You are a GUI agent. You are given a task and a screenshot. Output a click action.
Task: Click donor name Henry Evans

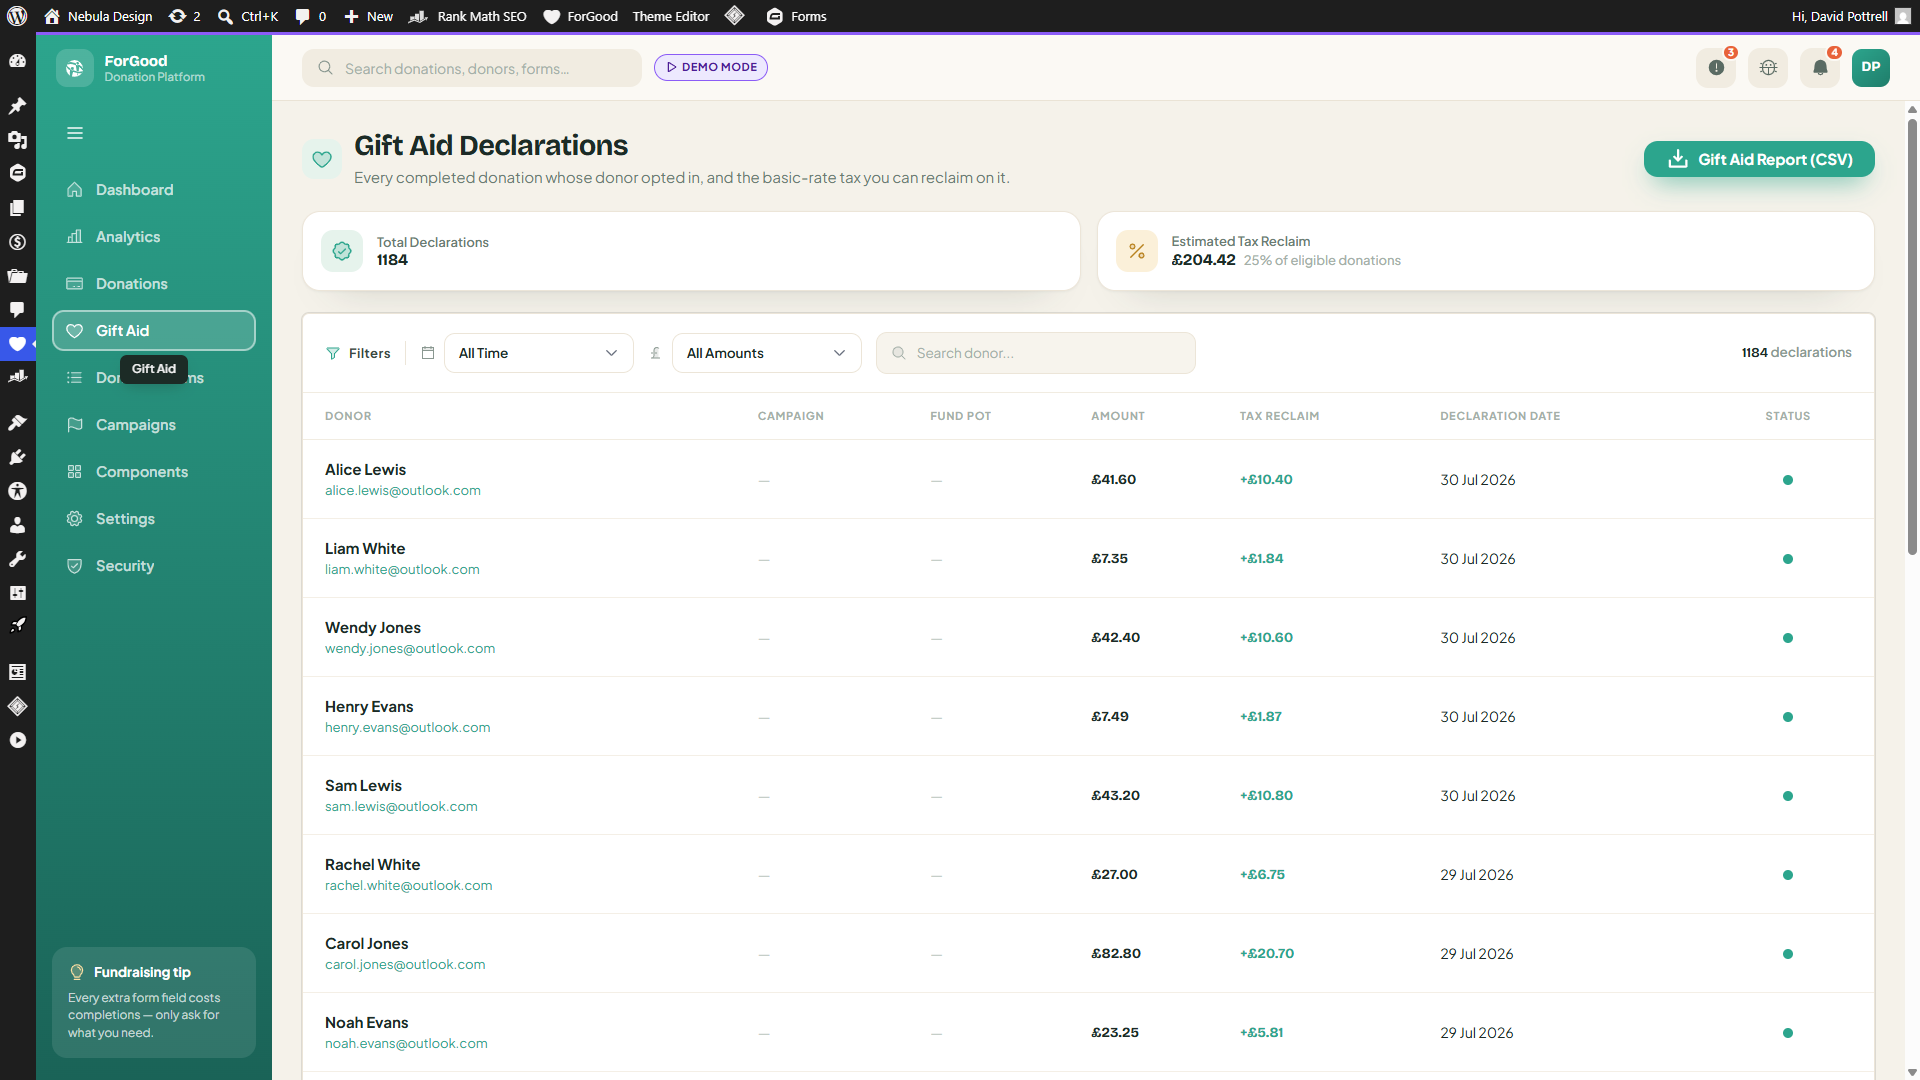pyautogui.click(x=369, y=707)
